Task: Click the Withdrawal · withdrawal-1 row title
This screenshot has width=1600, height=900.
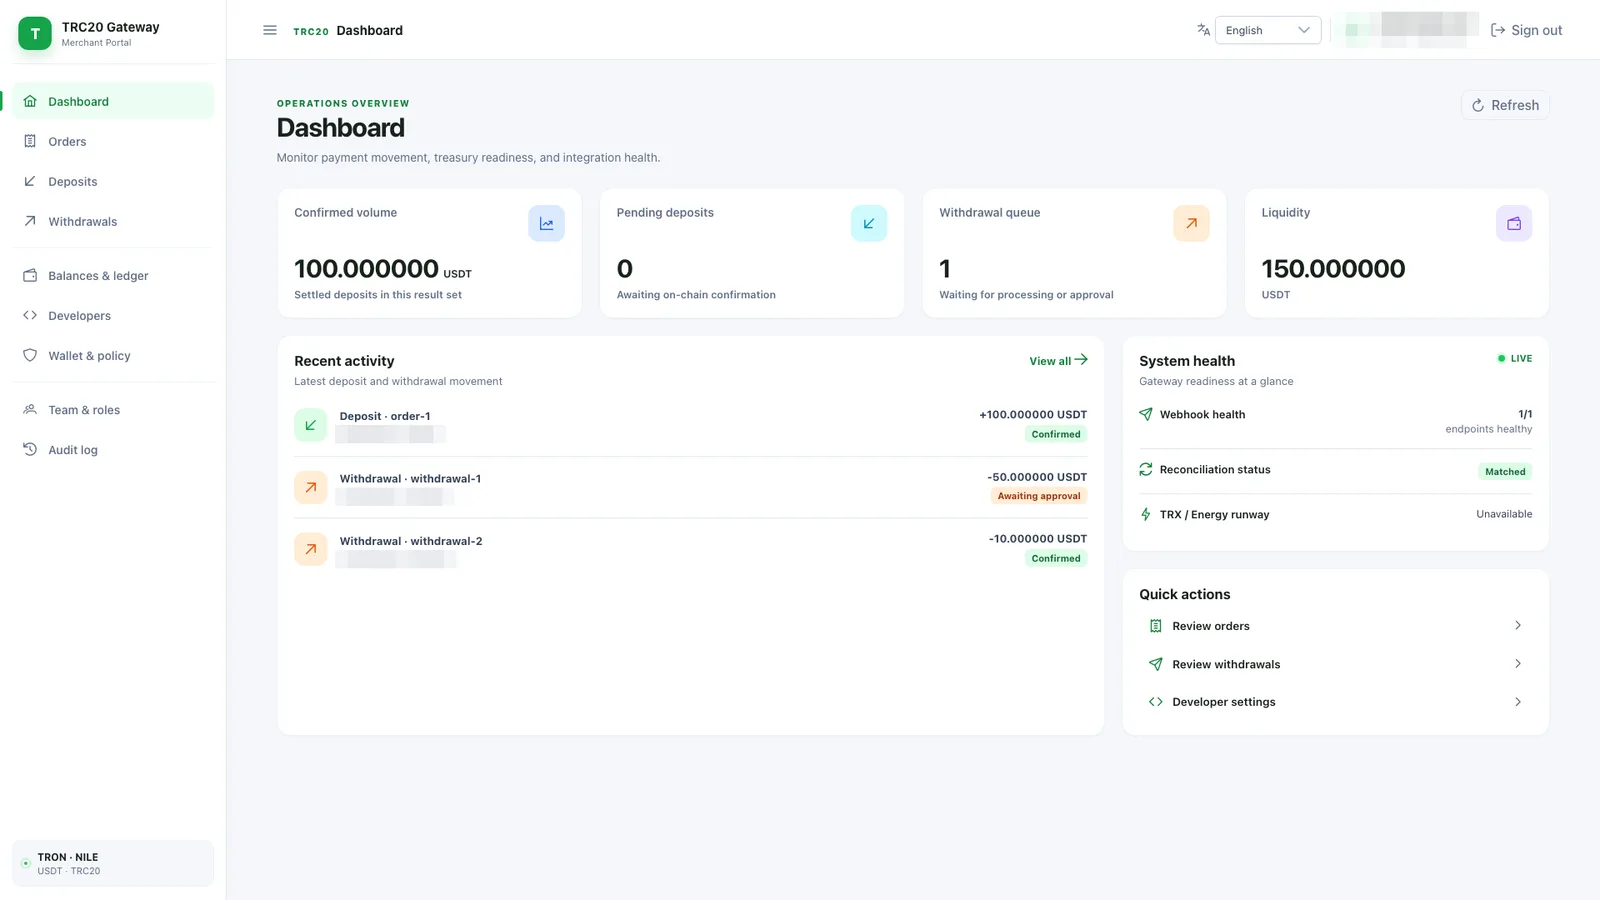Action: pyautogui.click(x=410, y=478)
